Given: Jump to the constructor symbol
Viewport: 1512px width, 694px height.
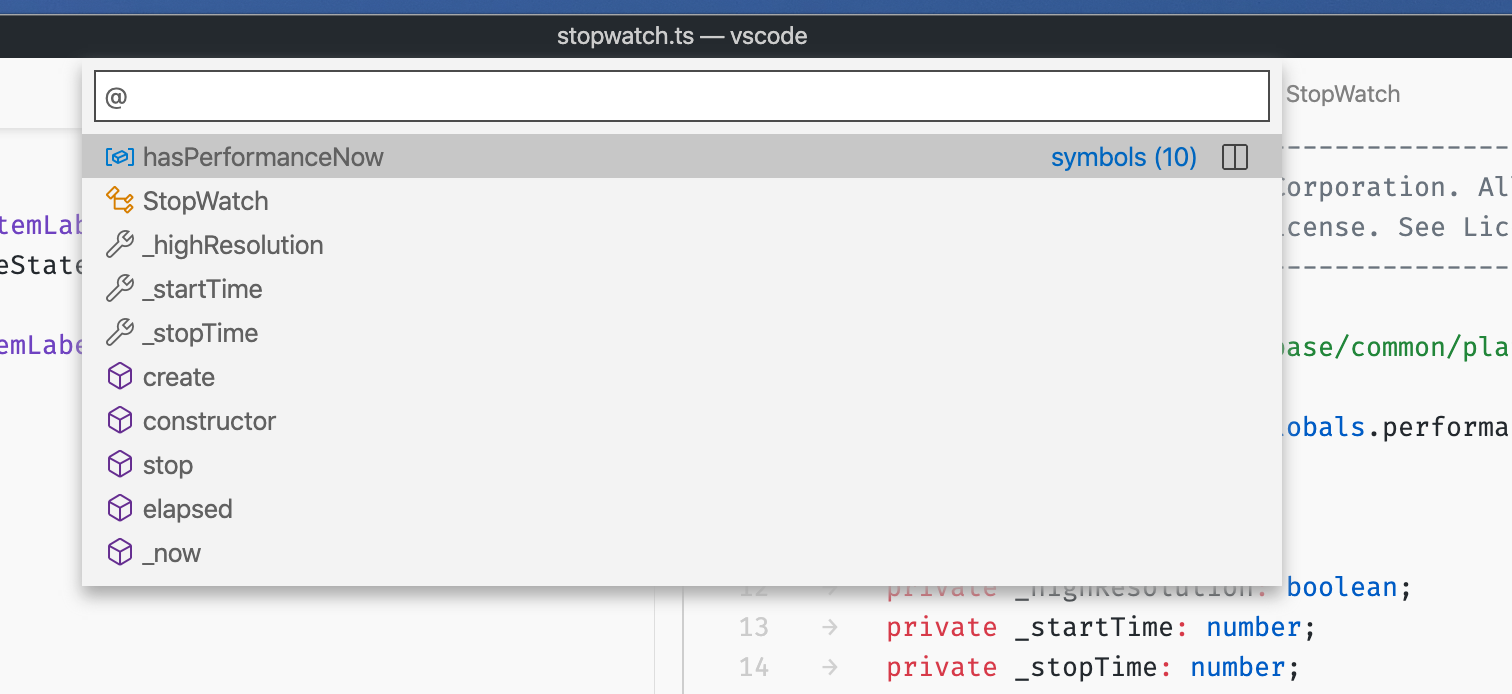Looking at the screenshot, I should pos(210,420).
